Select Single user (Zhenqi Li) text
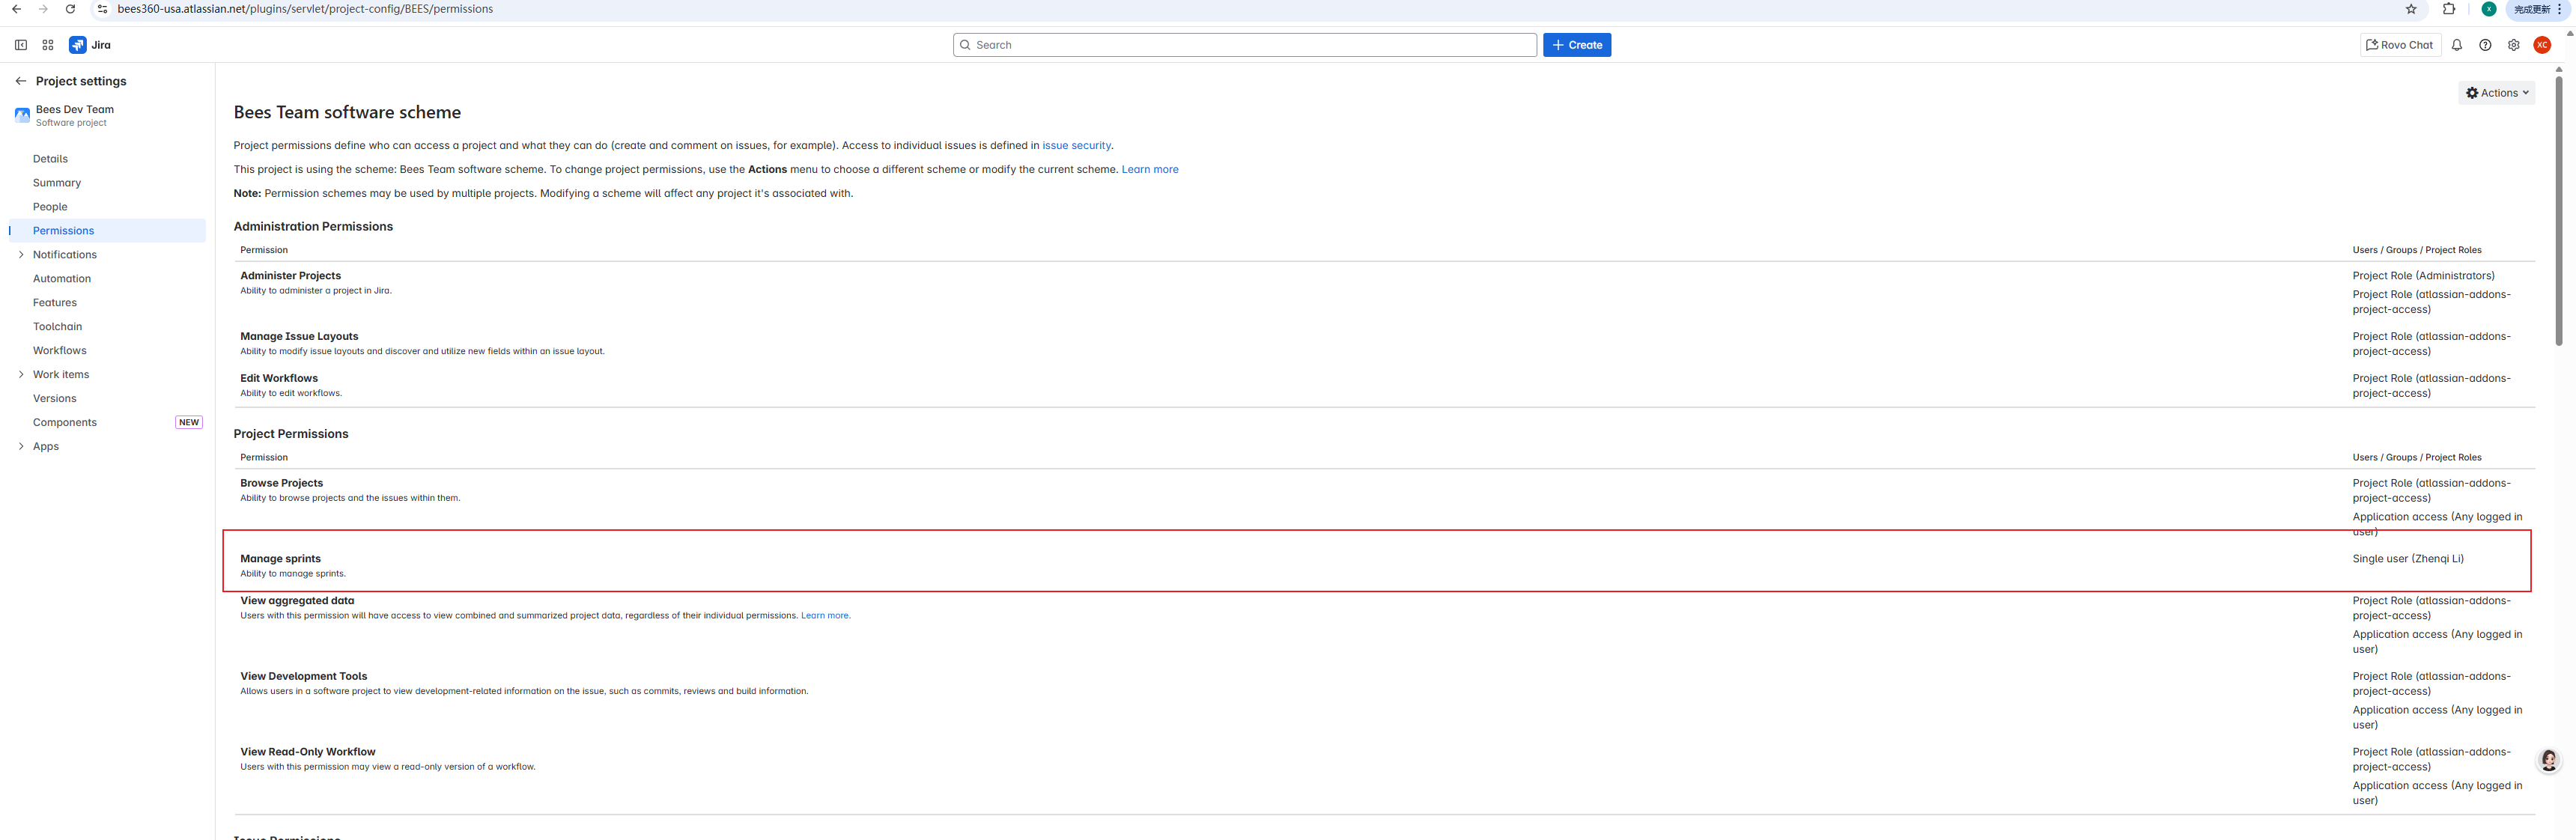Image resolution: width=2576 pixels, height=840 pixels. pyautogui.click(x=2407, y=559)
